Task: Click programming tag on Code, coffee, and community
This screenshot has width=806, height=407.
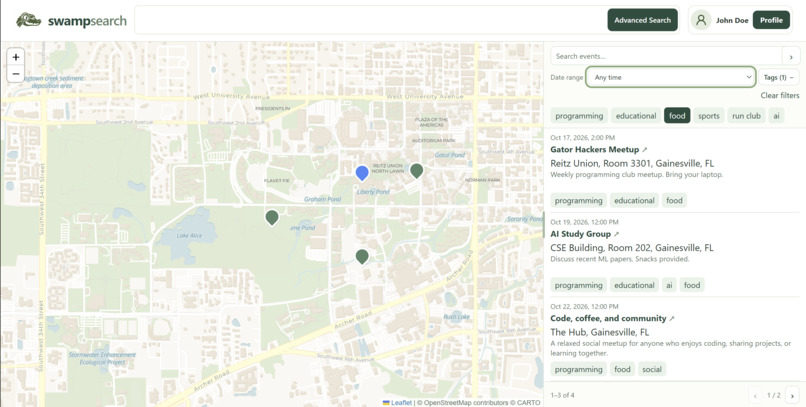Action: (578, 369)
